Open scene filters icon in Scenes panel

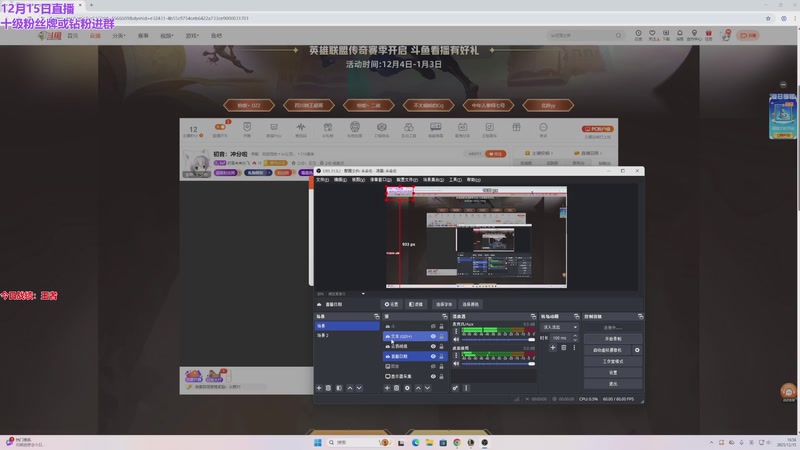[339, 388]
